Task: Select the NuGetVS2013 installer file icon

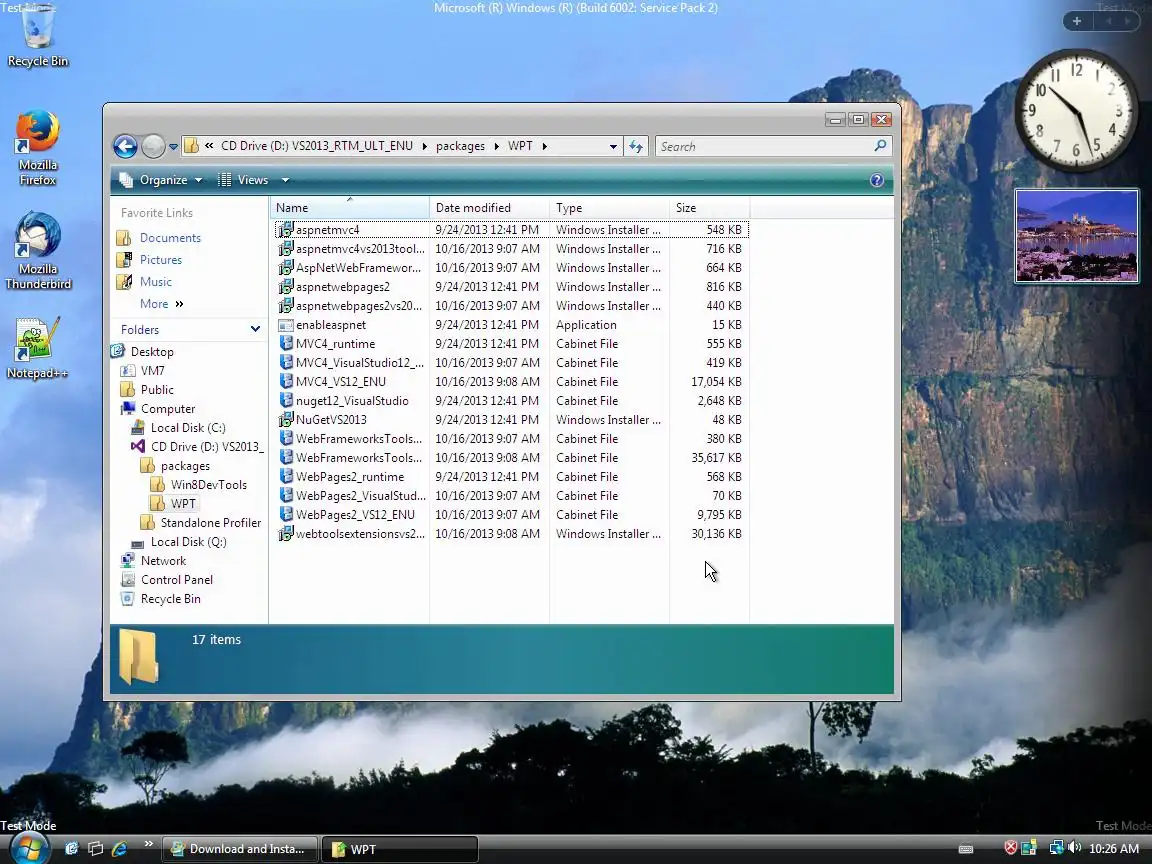Action: point(285,420)
